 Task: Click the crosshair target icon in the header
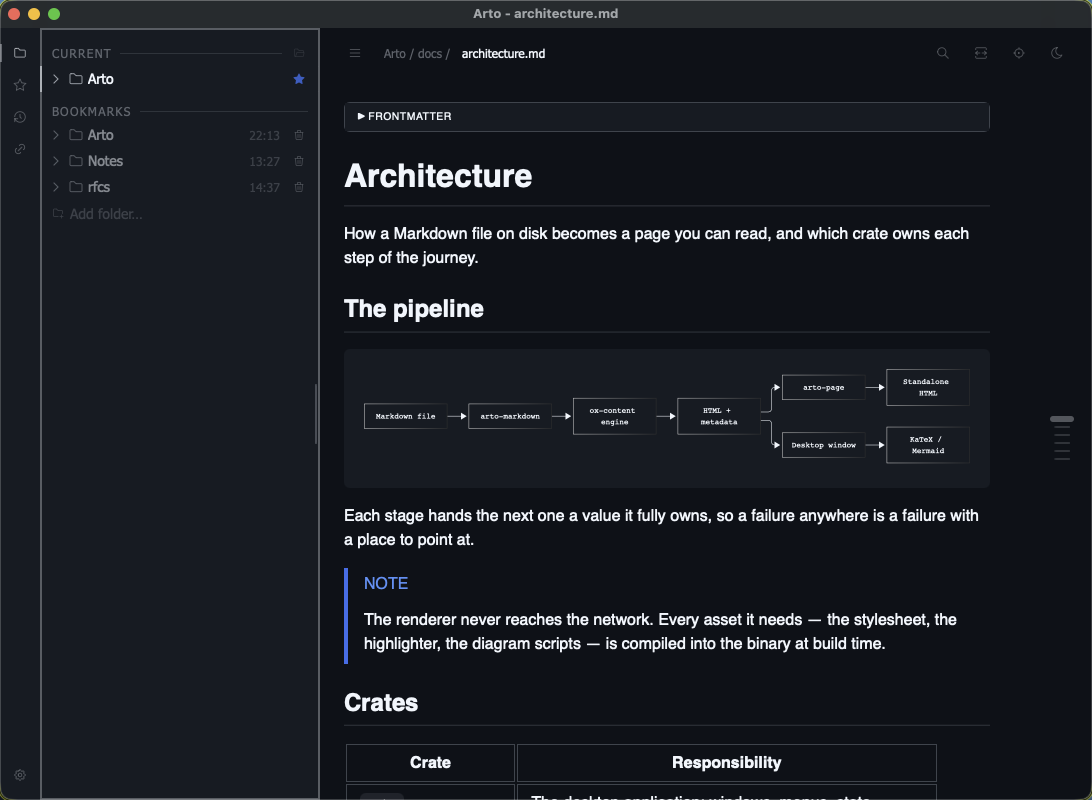point(1019,53)
